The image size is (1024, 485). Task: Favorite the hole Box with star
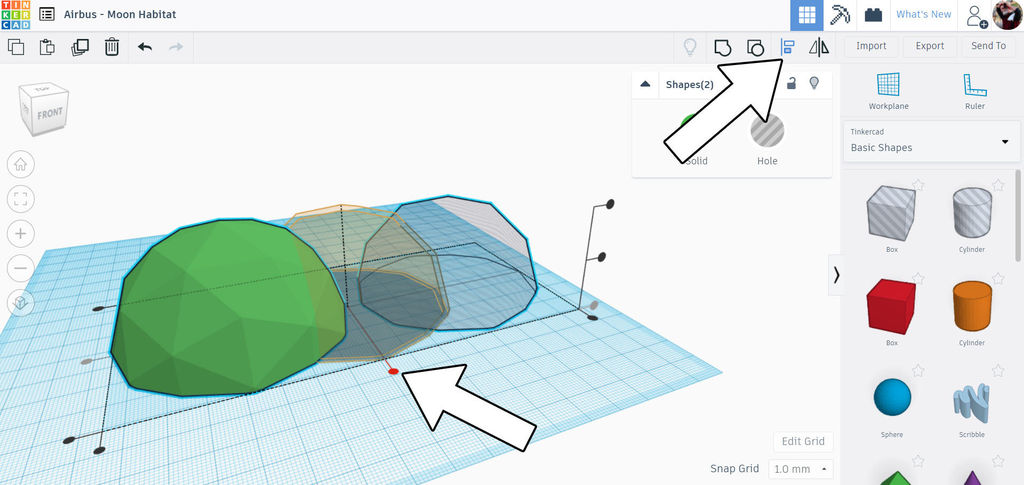918,185
